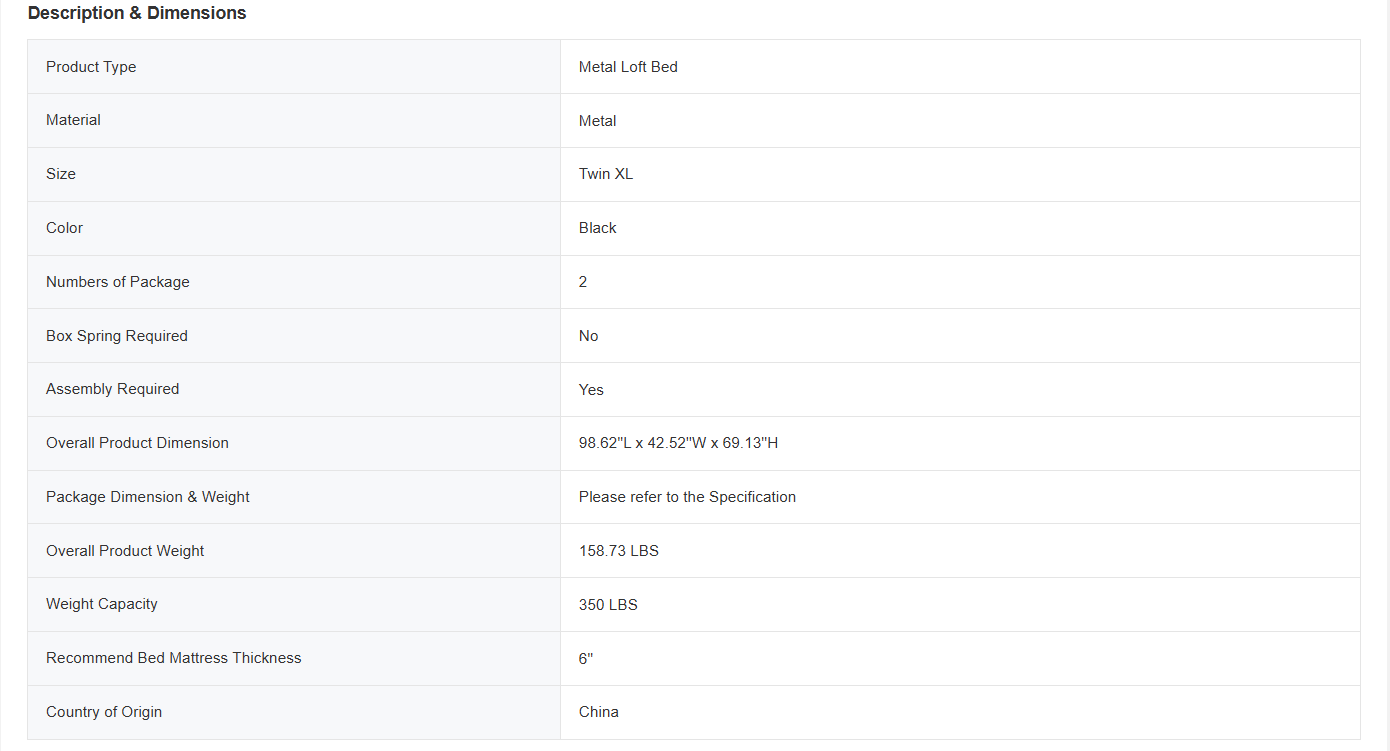The width and height of the screenshot is (1390, 751).
Task: Click the Overall Product Dimension label
Action: (137, 443)
